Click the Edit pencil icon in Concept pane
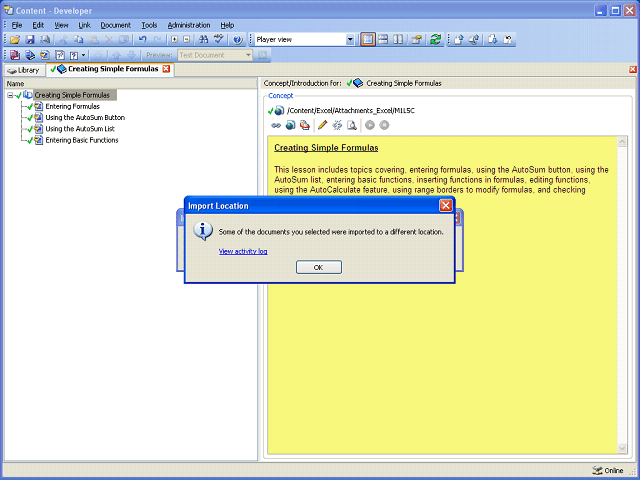This screenshot has height=480, width=640. [x=322, y=125]
